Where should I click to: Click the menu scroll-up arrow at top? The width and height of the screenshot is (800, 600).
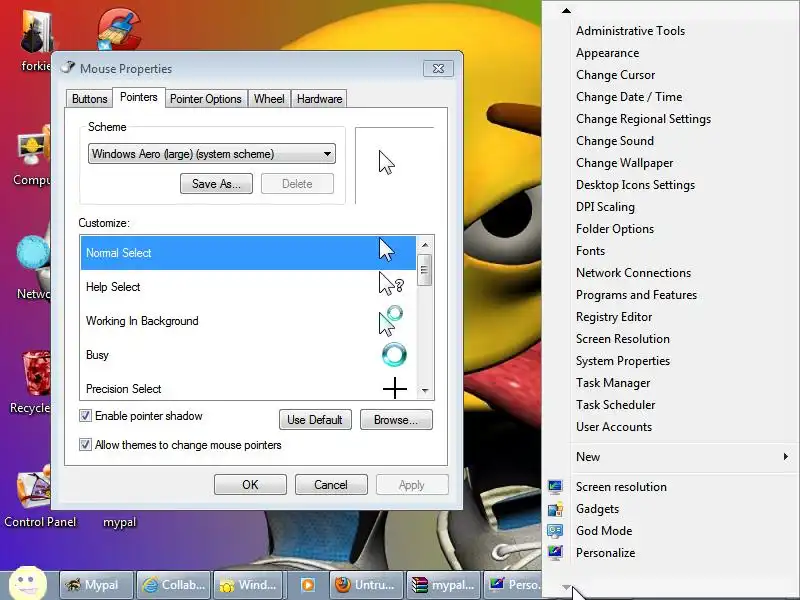(566, 11)
